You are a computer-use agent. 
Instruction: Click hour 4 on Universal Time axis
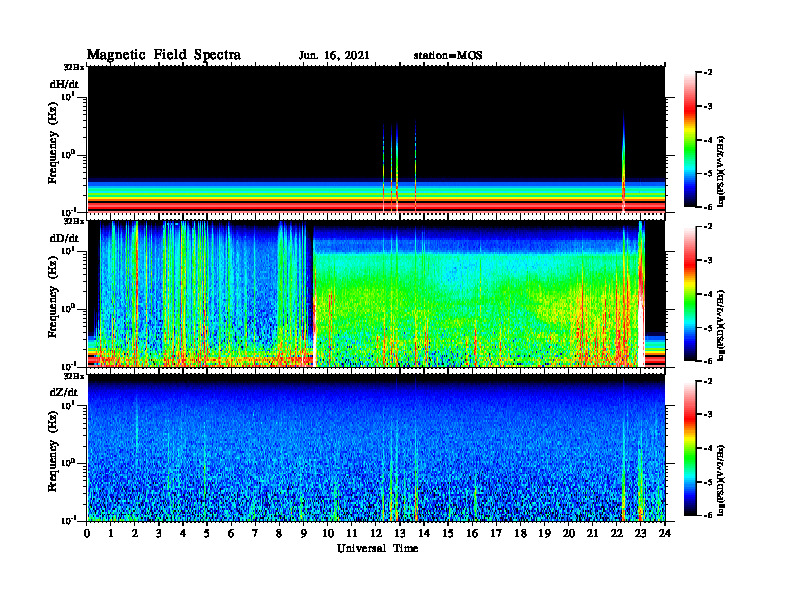point(183,534)
